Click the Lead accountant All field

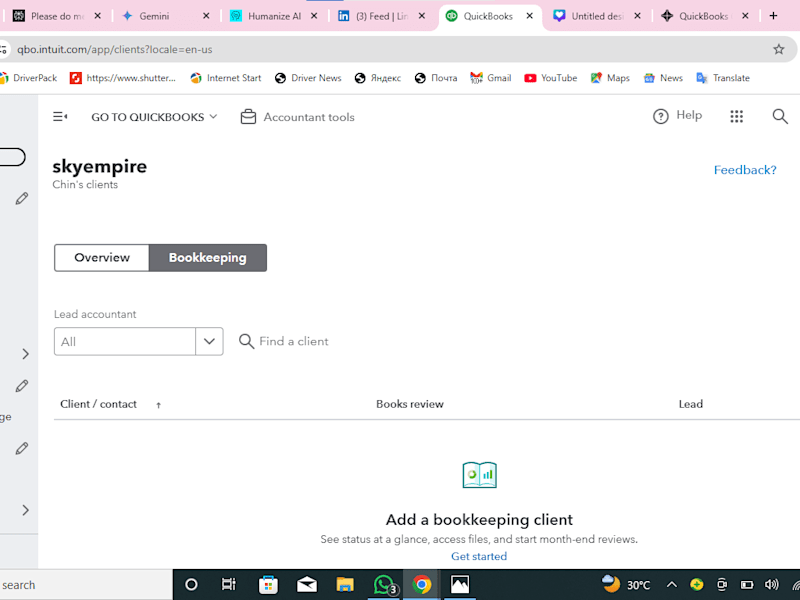(x=124, y=341)
